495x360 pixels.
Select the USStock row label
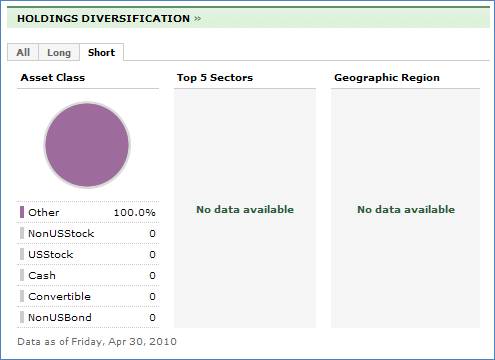(x=51, y=254)
